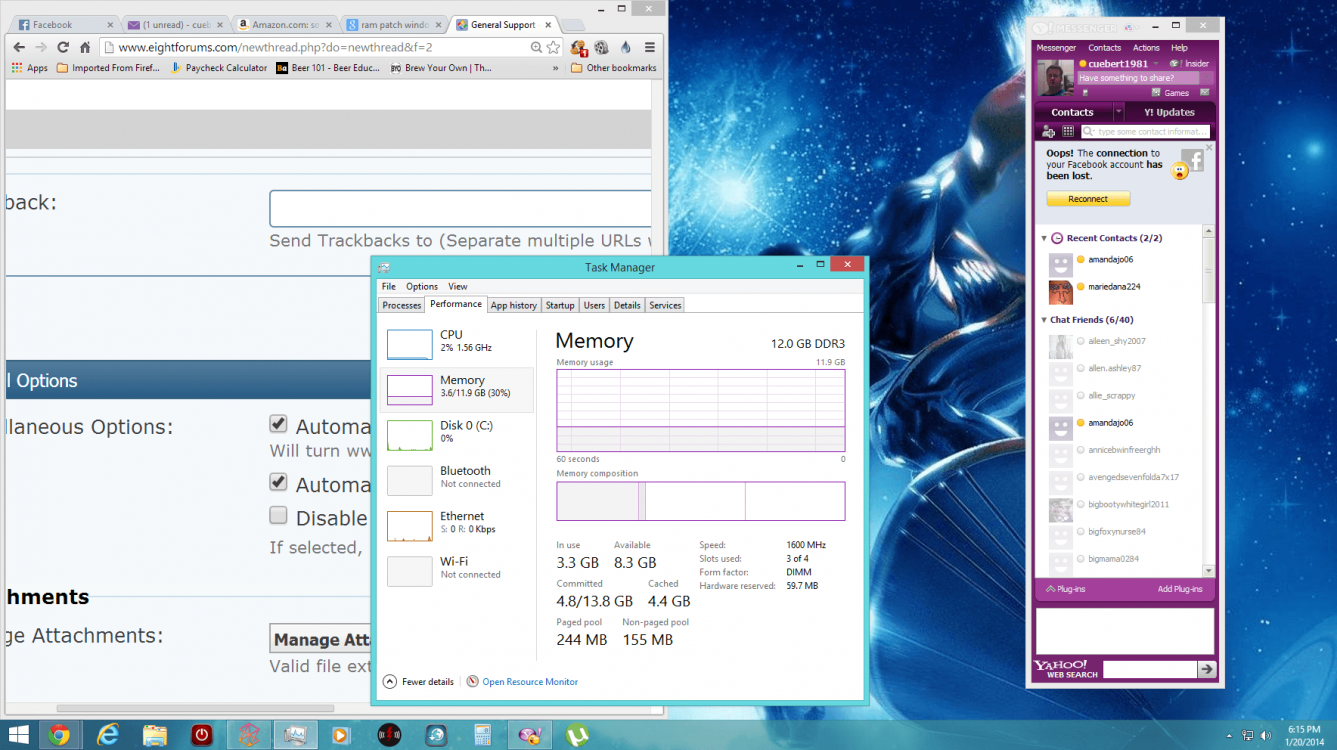Collapse Task Manager with Fewer details
This screenshot has width=1337, height=750.
point(419,682)
